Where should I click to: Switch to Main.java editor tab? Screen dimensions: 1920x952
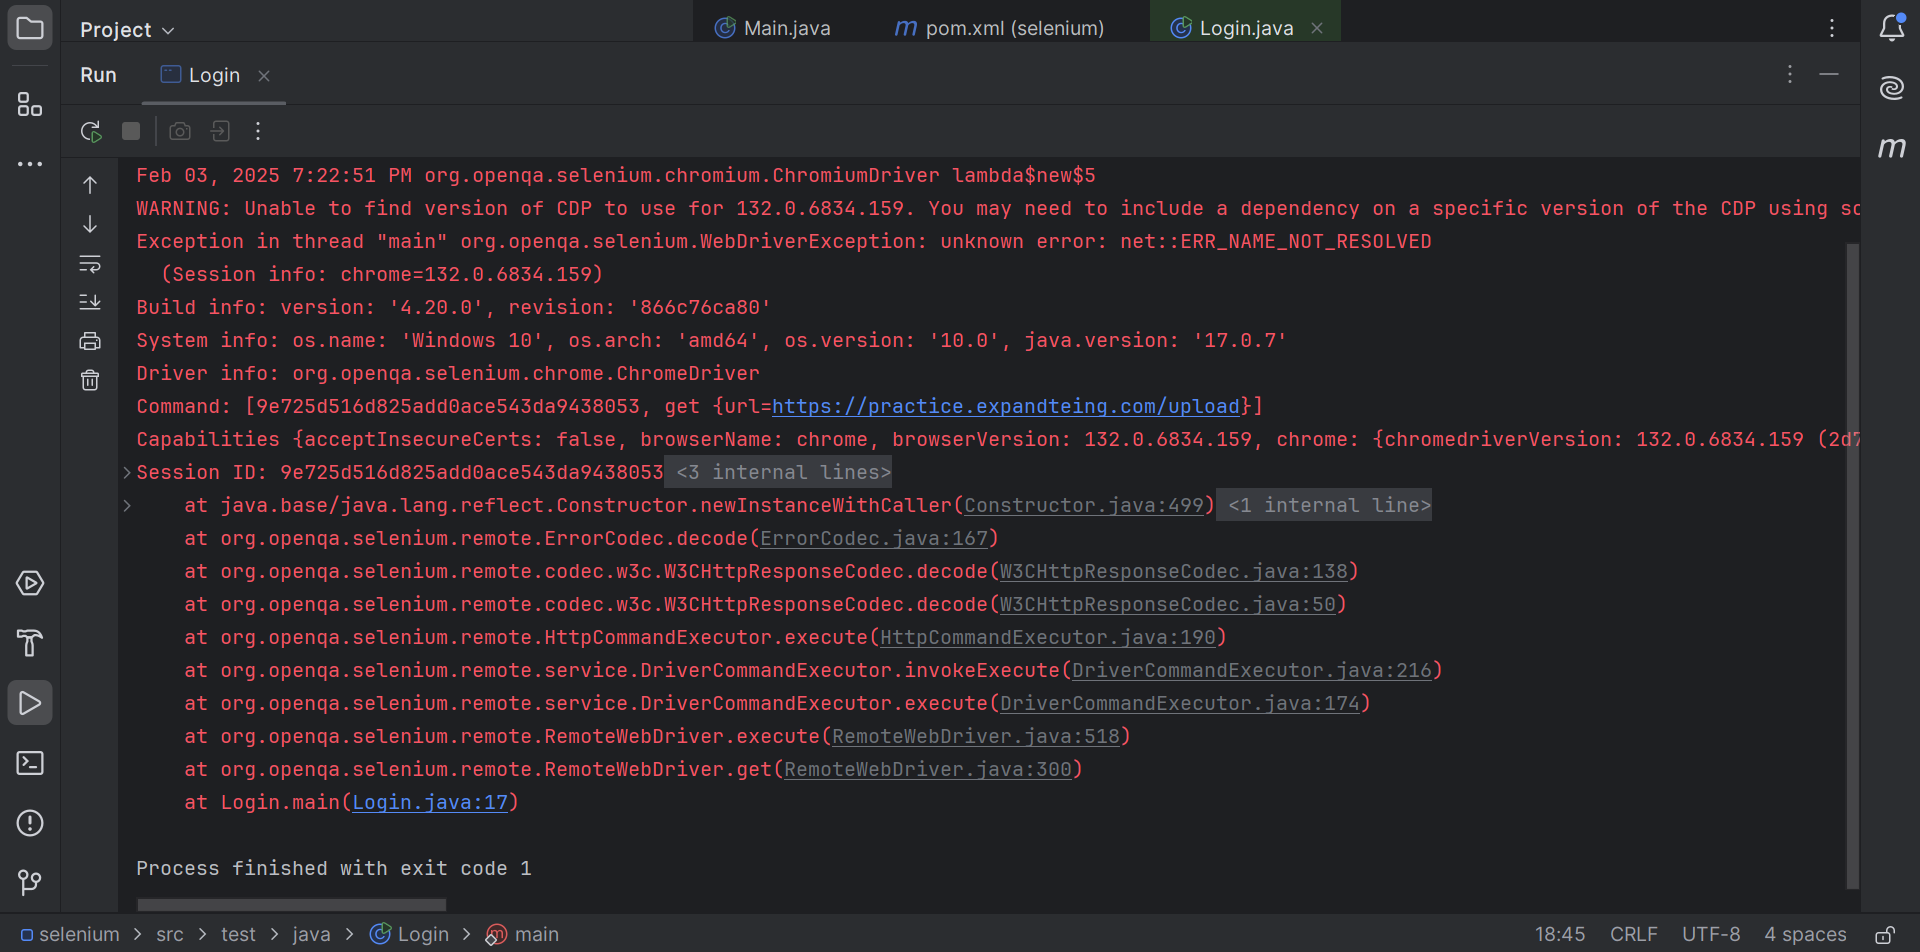click(x=772, y=28)
